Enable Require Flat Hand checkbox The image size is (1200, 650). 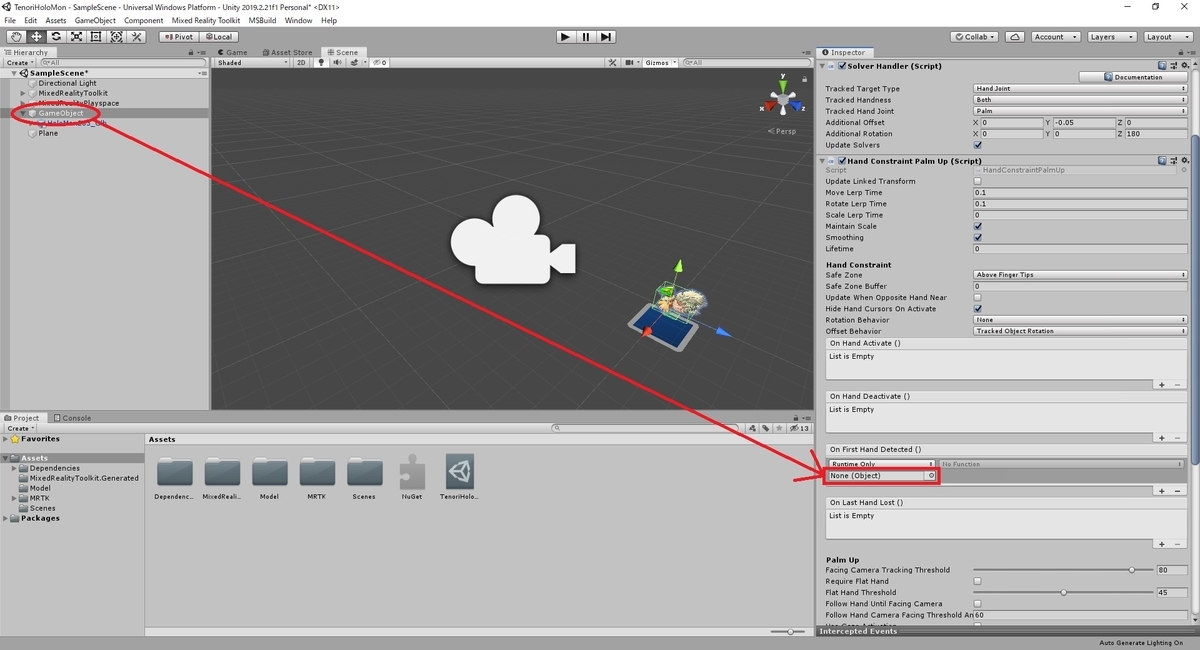pyautogui.click(x=977, y=581)
